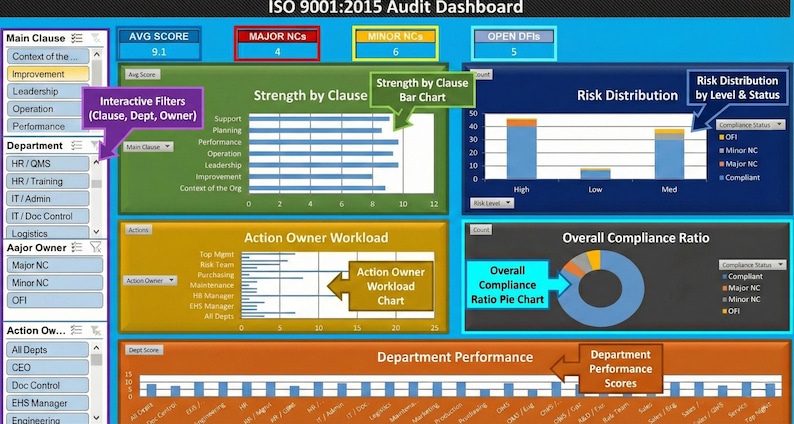Click Action Owner slicer scroll-up arrow
This screenshot has width=794, height=424.
pos(97,348)
